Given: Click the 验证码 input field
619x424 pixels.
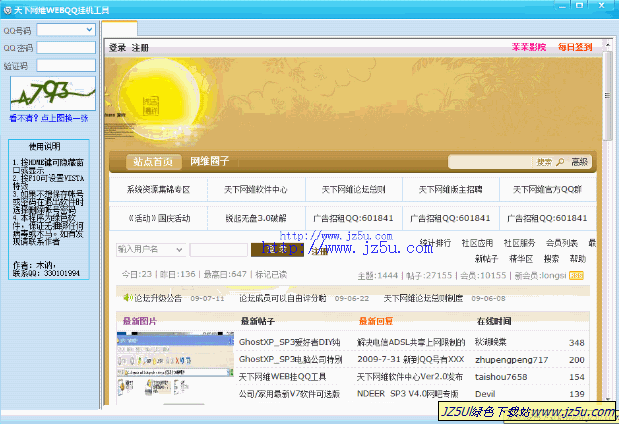Looking at the screenshot, I should click(66, 65).
